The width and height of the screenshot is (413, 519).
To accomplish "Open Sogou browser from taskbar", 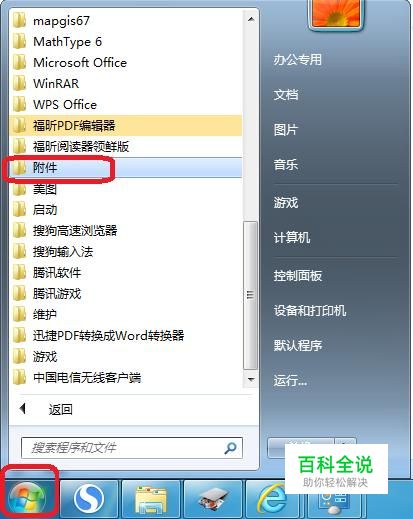I will tap(89, 499).
